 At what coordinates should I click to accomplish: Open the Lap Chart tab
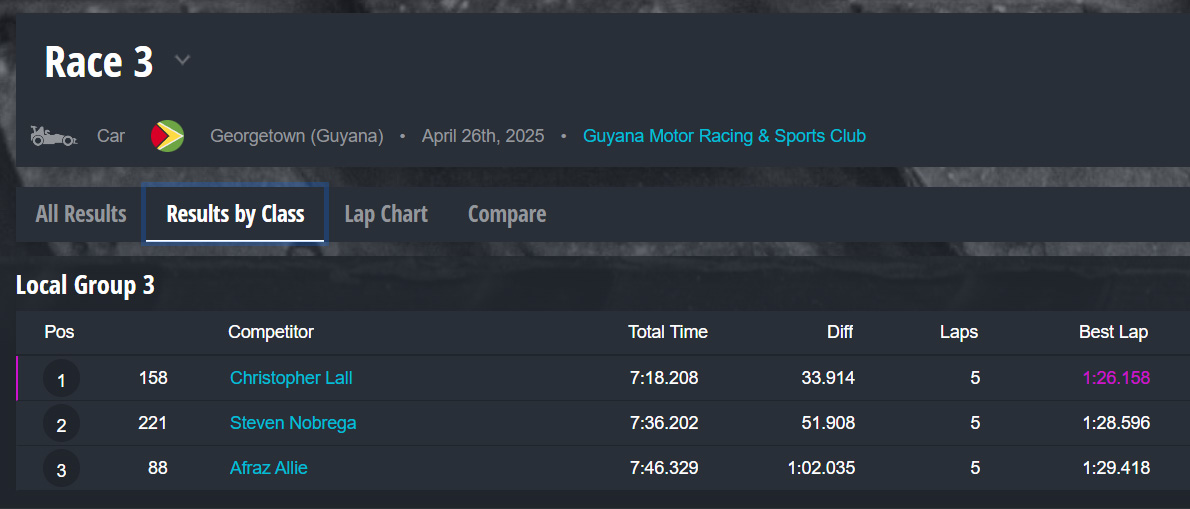pyautogui.click(x=386, y=214)
